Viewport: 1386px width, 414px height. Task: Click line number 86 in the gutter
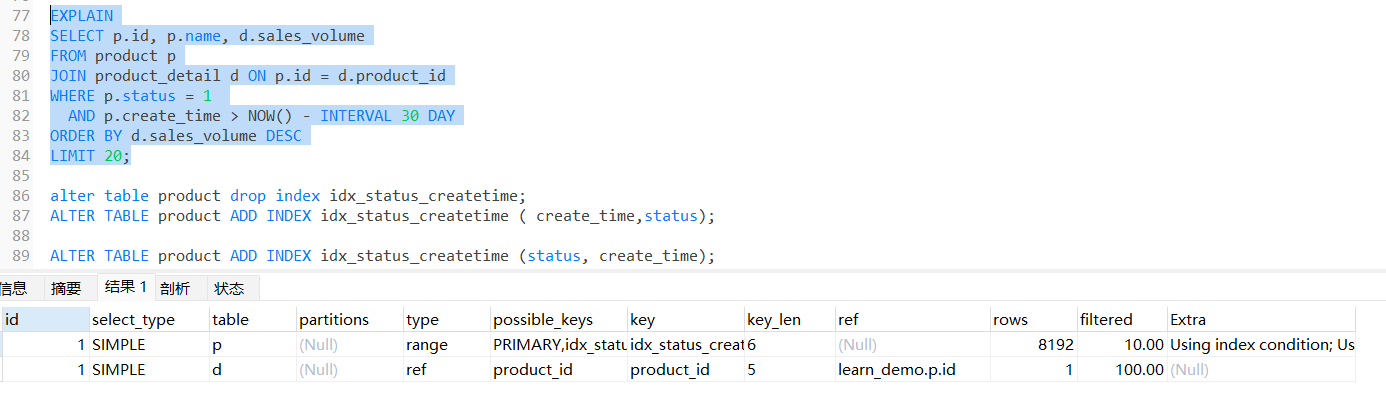tap(23, 196)
